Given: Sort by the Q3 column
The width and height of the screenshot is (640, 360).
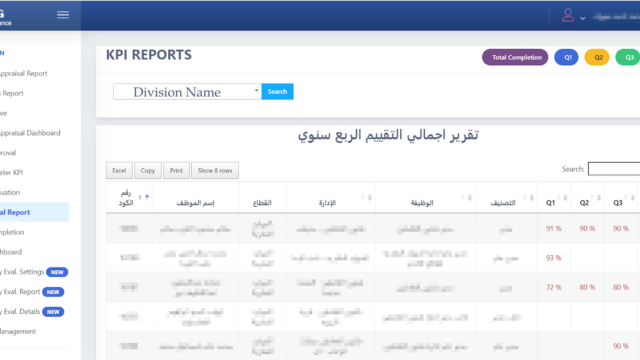Looking at the screenshot, I should (x=621, y=198).
